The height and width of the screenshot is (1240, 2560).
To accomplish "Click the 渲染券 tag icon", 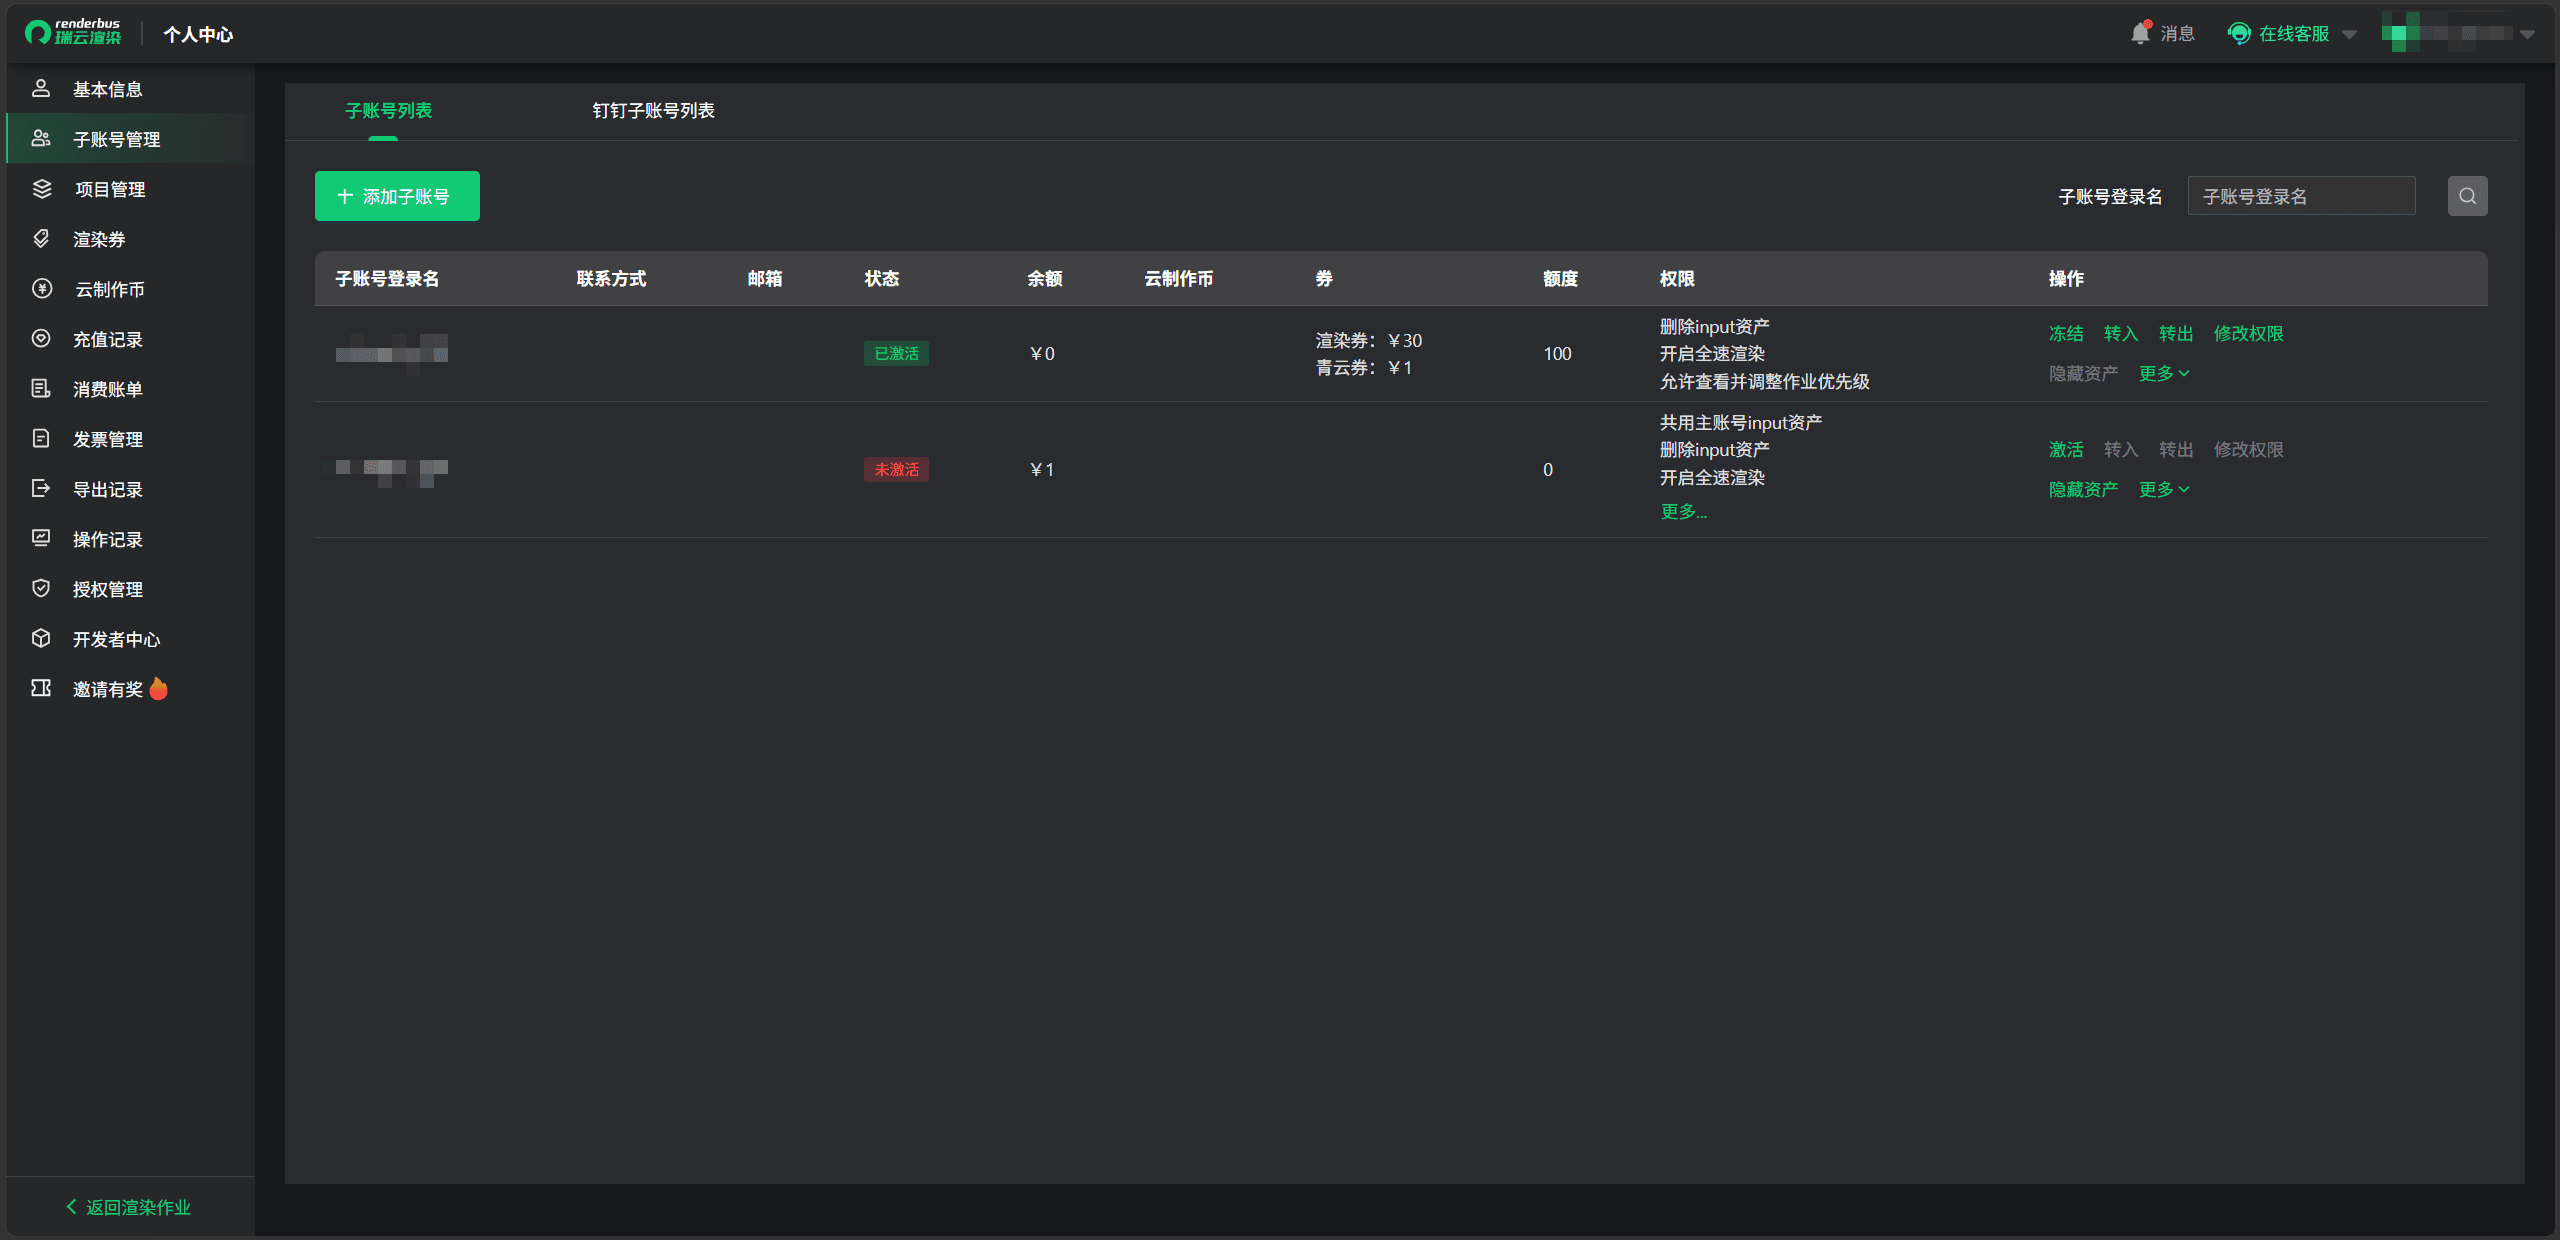I will (41, 238).
